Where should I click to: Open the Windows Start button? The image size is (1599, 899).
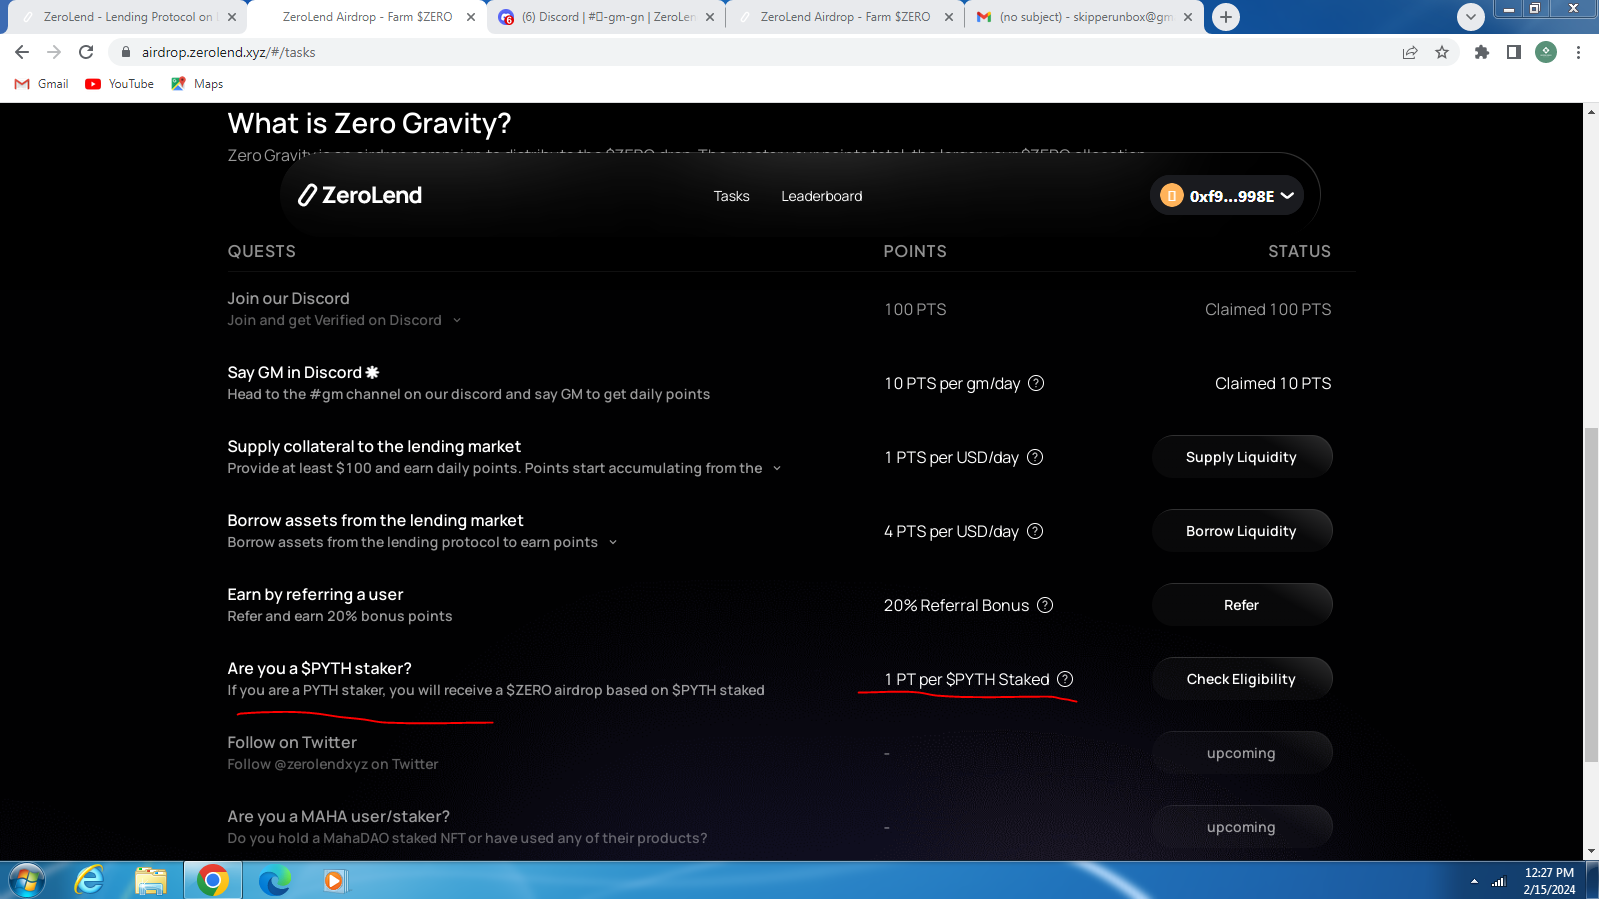coord(27,881)
